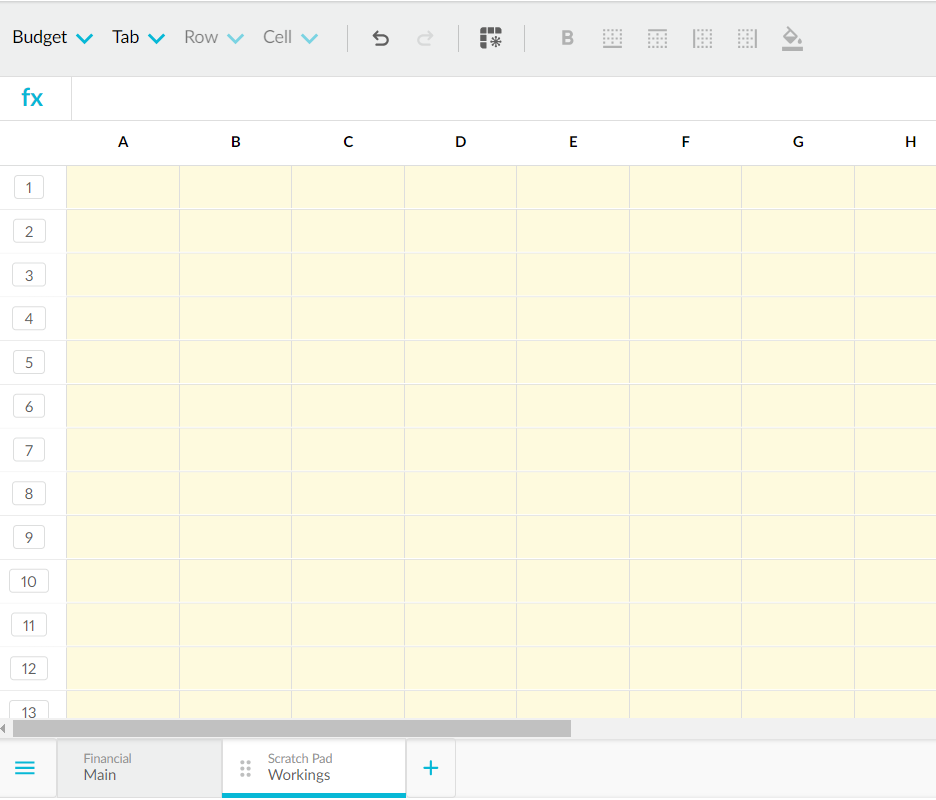Apply right border to cell
Image resolution: width=936 pixels, height=800 pixels.
click(x=747, y=39)
